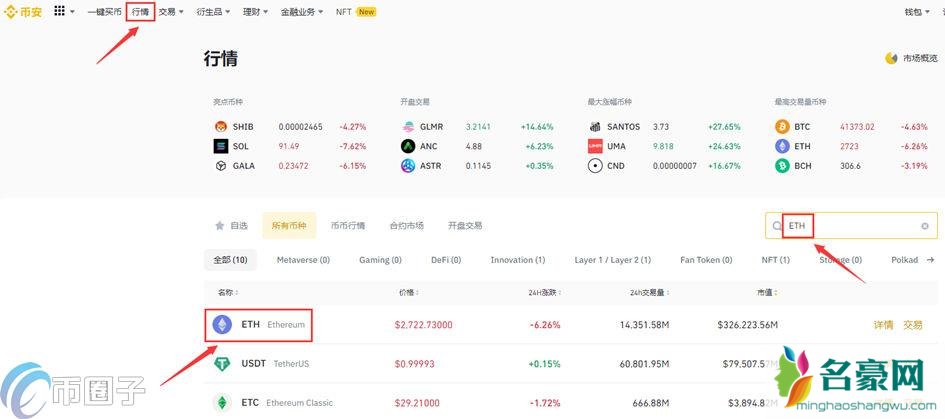Viewport: 945px width, 419px height.
Task: Click 交易 link in ETH row
Action: point(913,325)
